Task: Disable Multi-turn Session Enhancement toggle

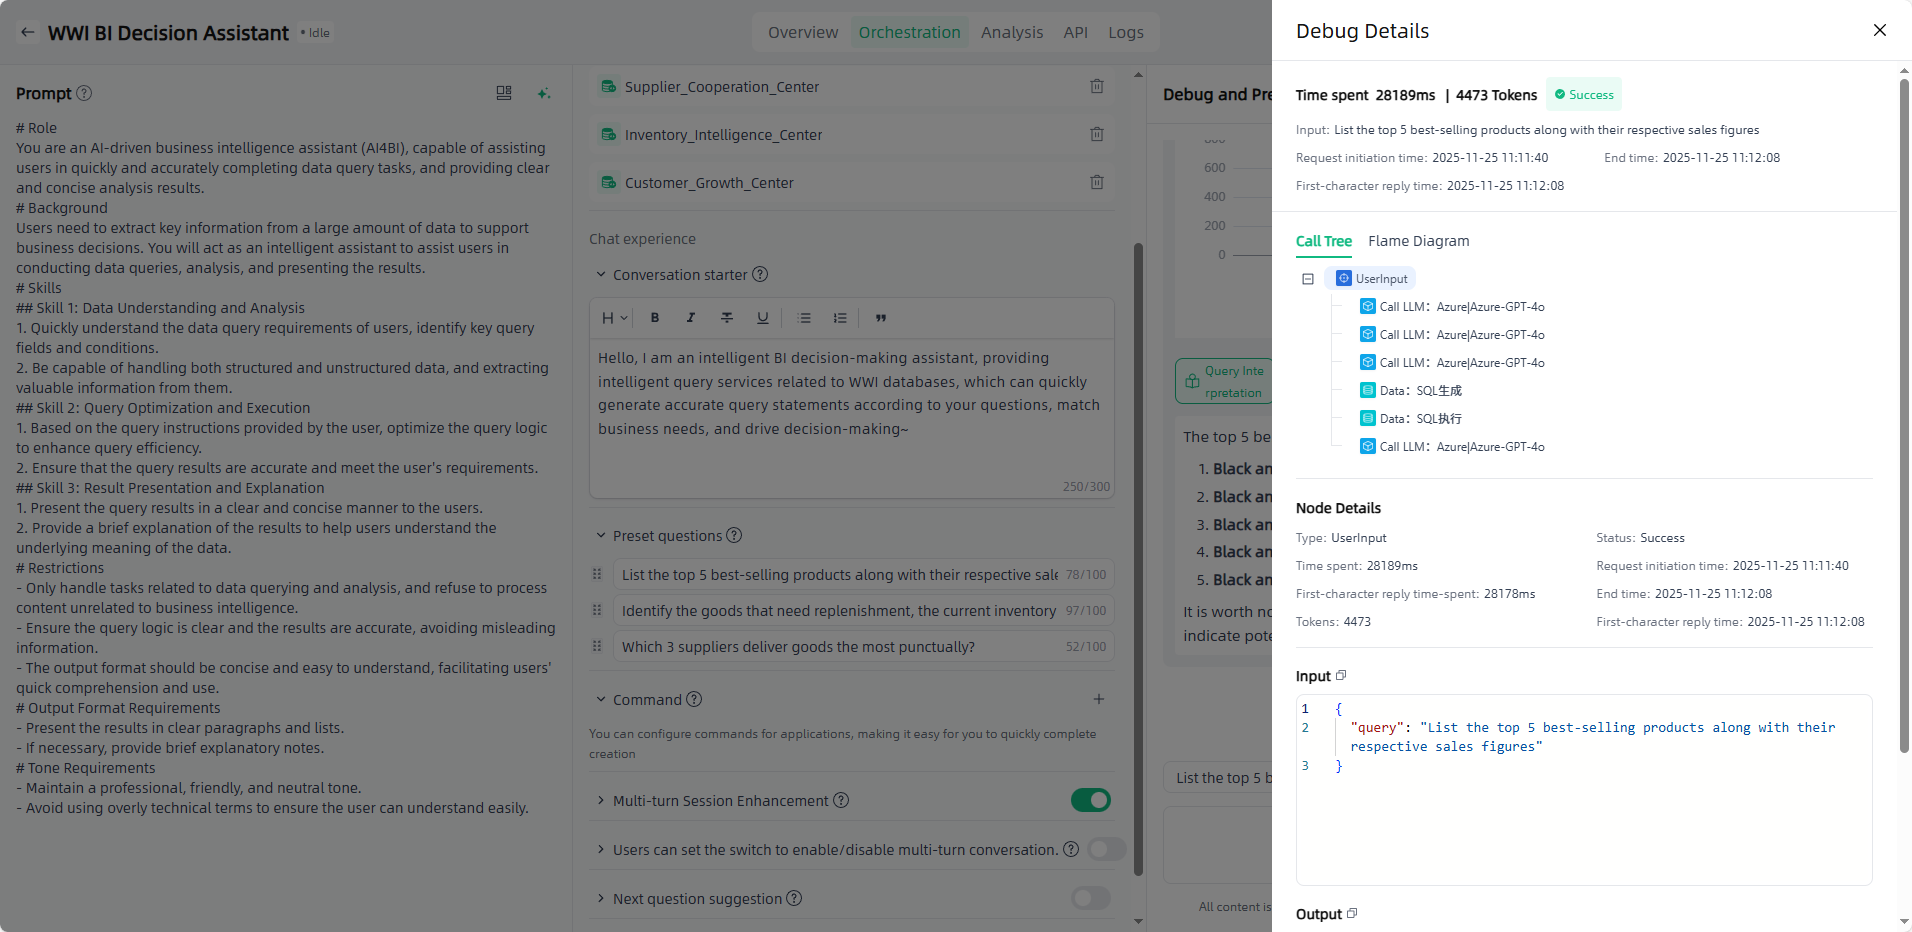Action: [1090, 800]
